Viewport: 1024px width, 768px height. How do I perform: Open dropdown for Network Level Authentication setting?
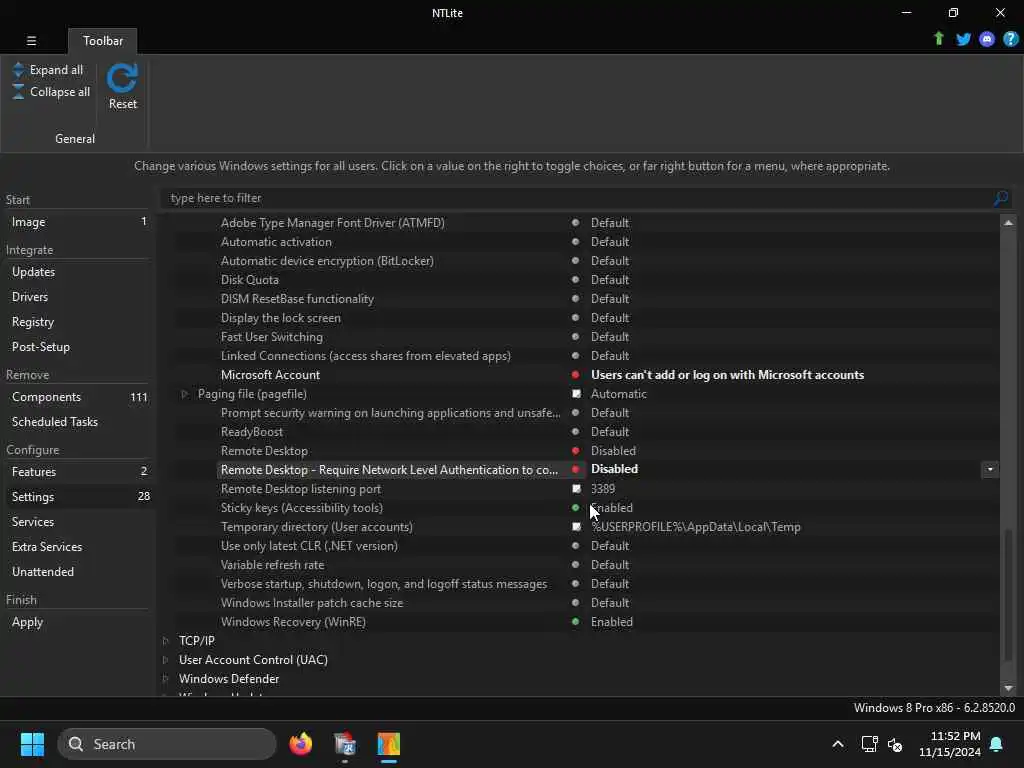click(990, 470)
